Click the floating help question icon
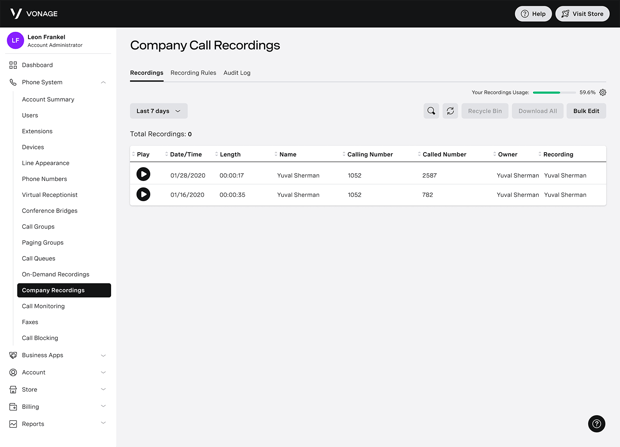This screenshot has width=620, height=447. (x=596, y=424)
